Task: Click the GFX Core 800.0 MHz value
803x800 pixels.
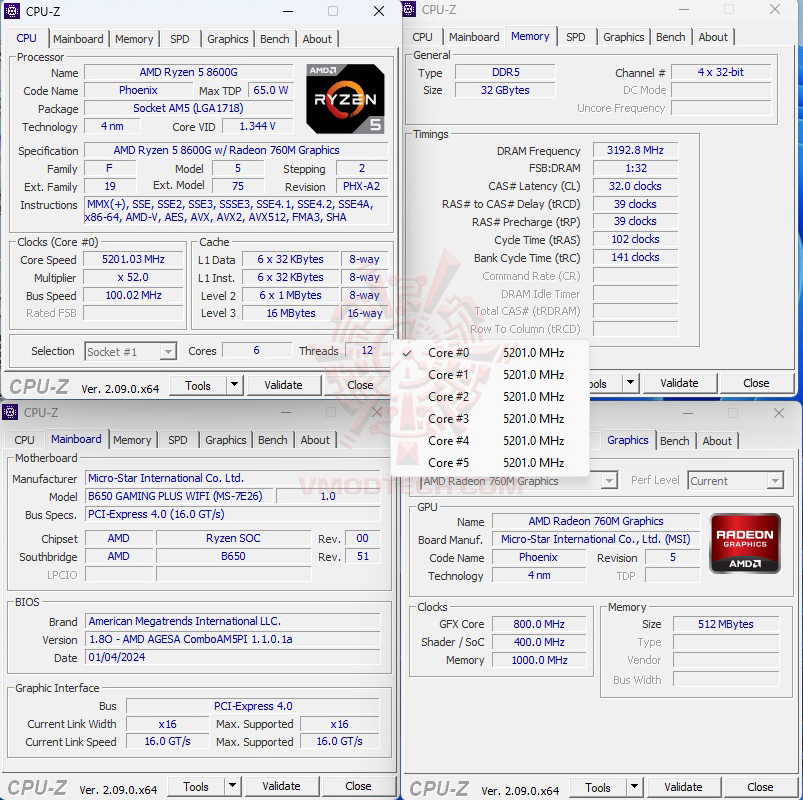Action: click(539, 624)
